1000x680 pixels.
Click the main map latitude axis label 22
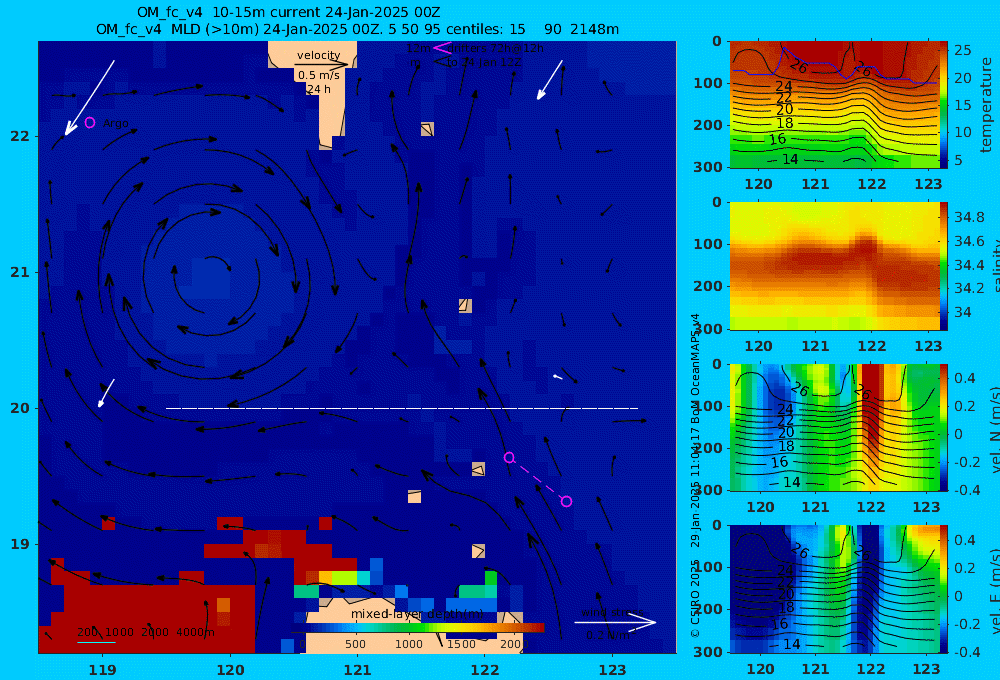[x=20, y=136]
